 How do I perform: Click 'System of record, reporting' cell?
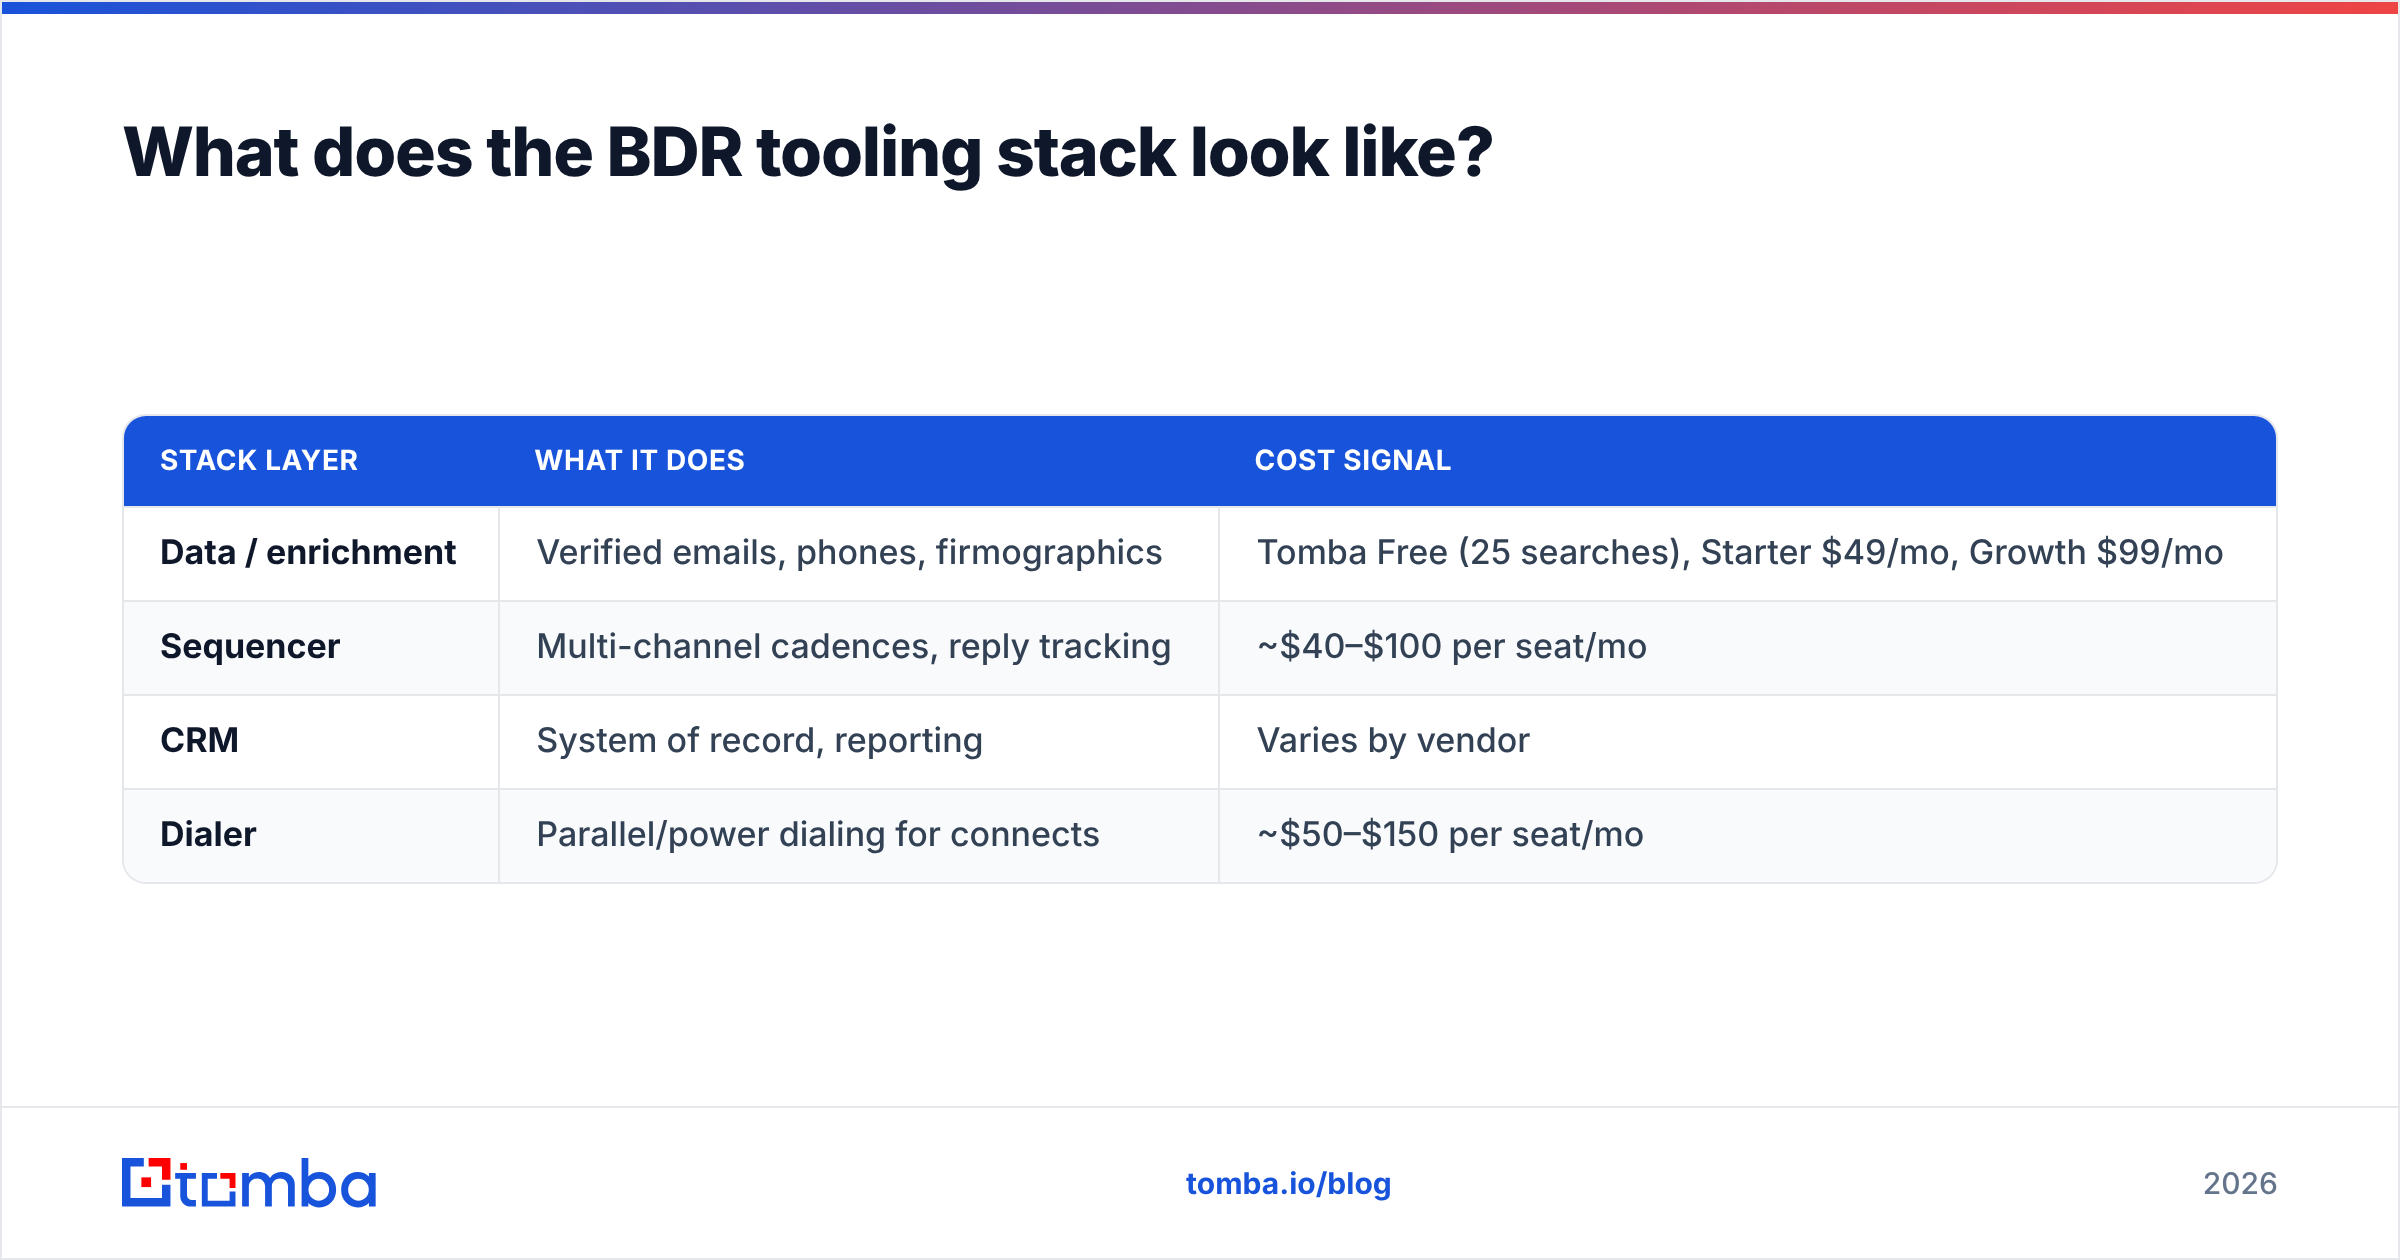[x=859, y=741]
